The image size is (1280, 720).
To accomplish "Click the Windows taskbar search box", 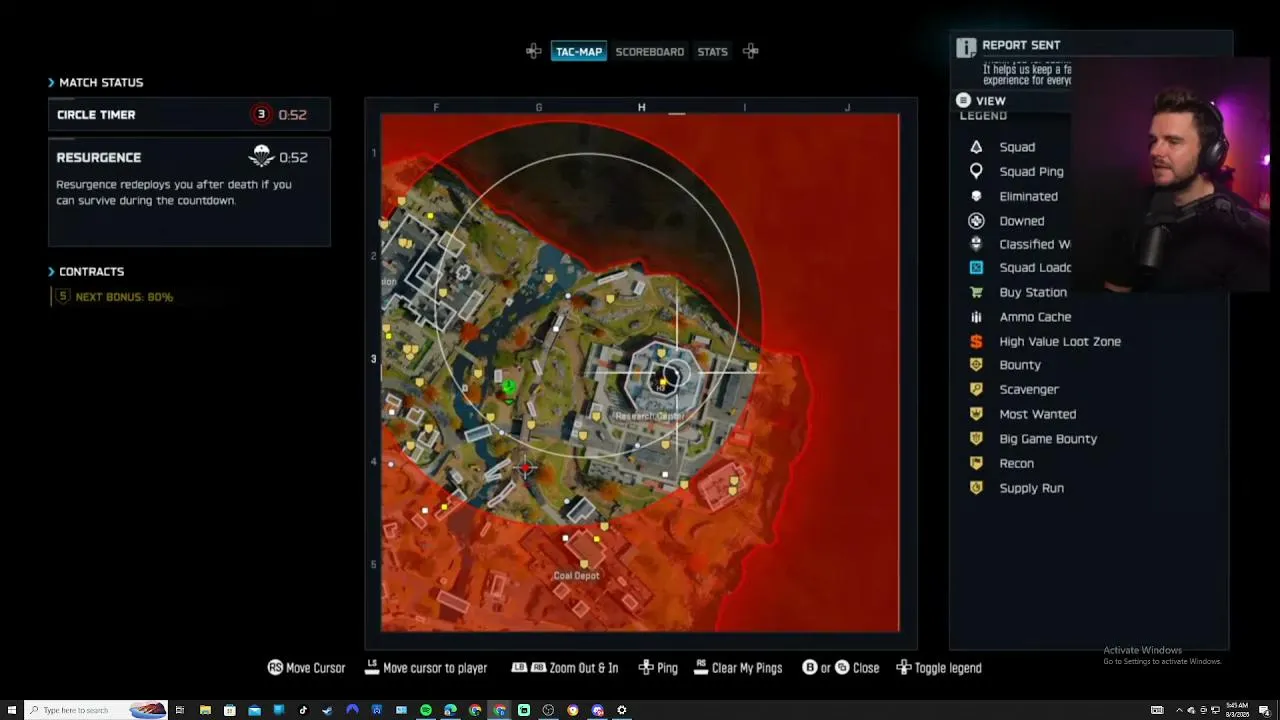I will point(96,710).
